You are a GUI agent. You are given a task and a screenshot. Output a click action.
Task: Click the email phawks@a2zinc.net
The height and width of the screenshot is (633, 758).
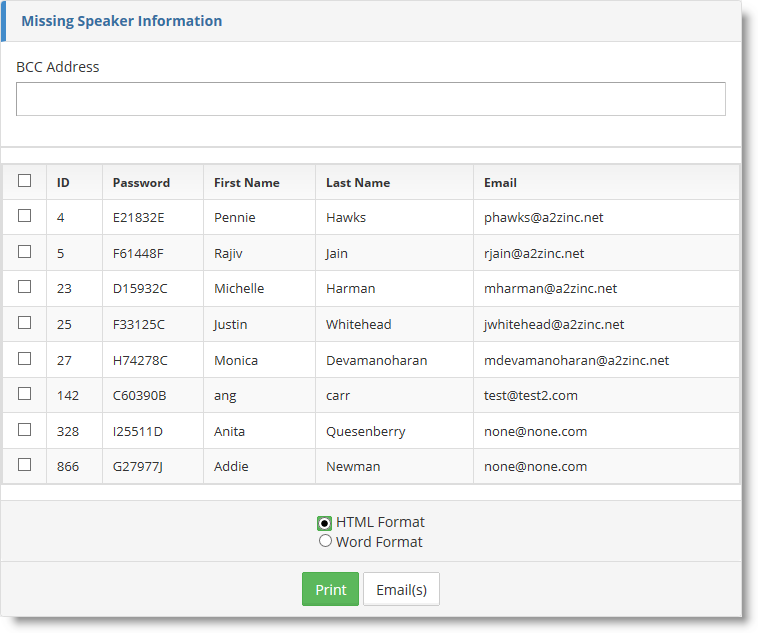[x=543, y=218]
